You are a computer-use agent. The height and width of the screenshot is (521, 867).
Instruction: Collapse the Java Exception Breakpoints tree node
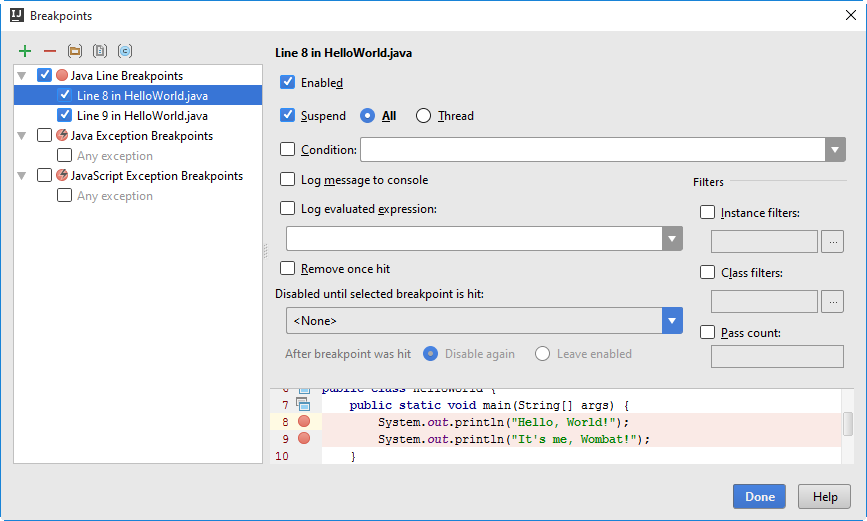pyautogui.click(x=22, y=136)
